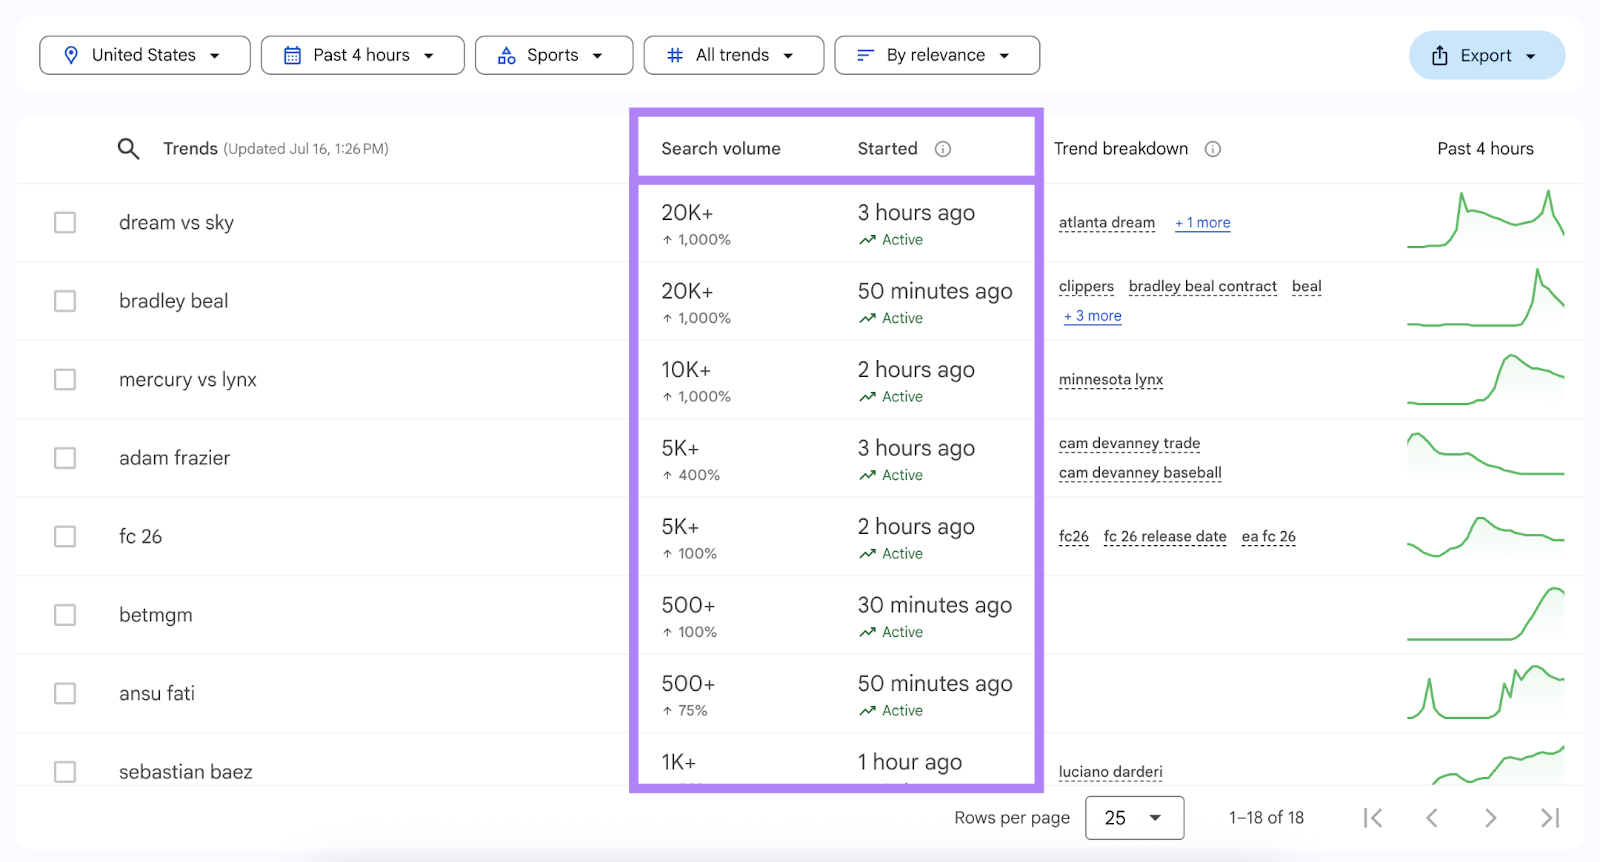Screen dimensions: 1600x862
Task: Go to the first page of results
Action: pos(1373,818)
